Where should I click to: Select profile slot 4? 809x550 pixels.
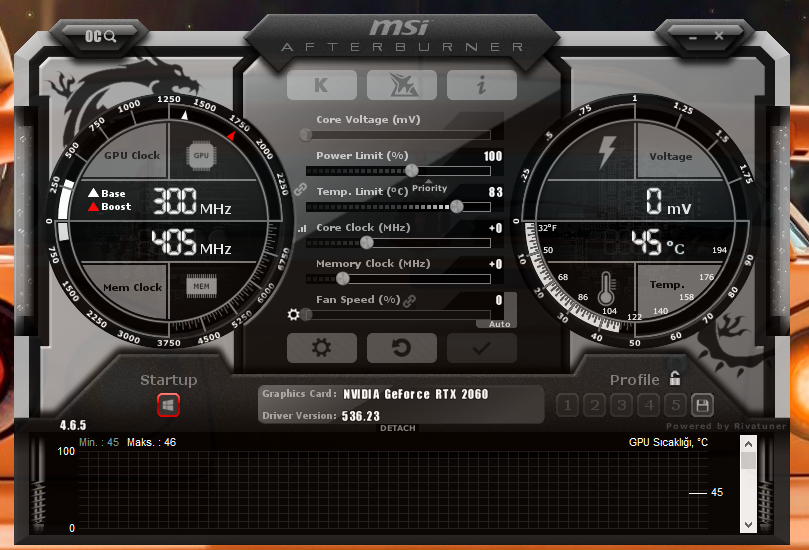point(649,406)
